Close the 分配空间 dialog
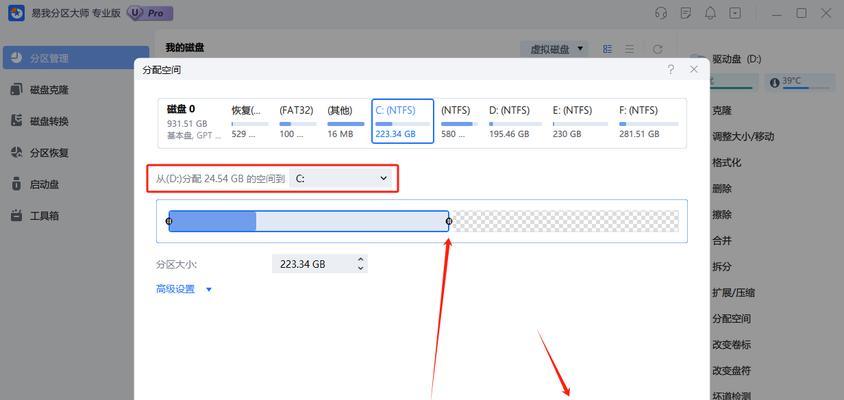Image resolution: width=844 pixels, height=400 pixels. (x=694, y=69)
